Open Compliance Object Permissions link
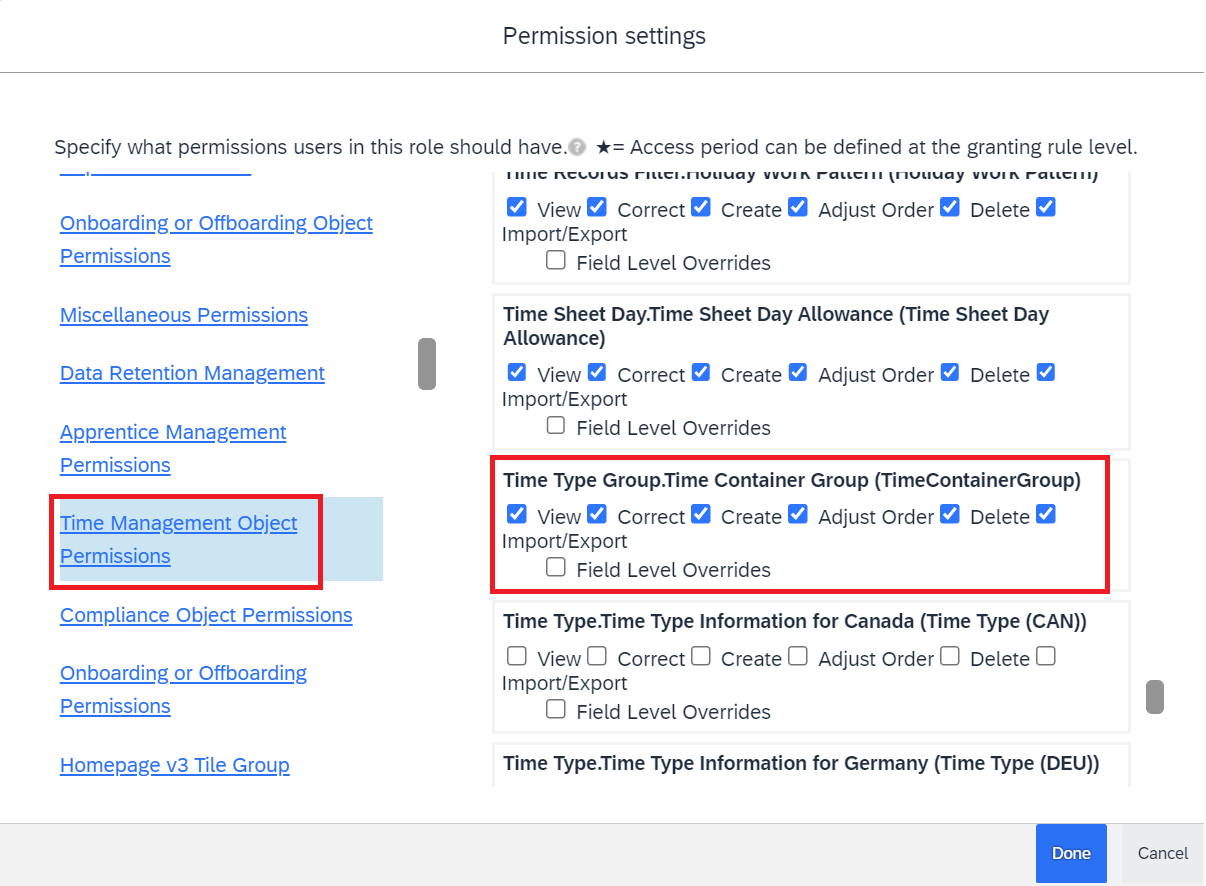This screenshot has width=1206, height=886. pos(206,614)
